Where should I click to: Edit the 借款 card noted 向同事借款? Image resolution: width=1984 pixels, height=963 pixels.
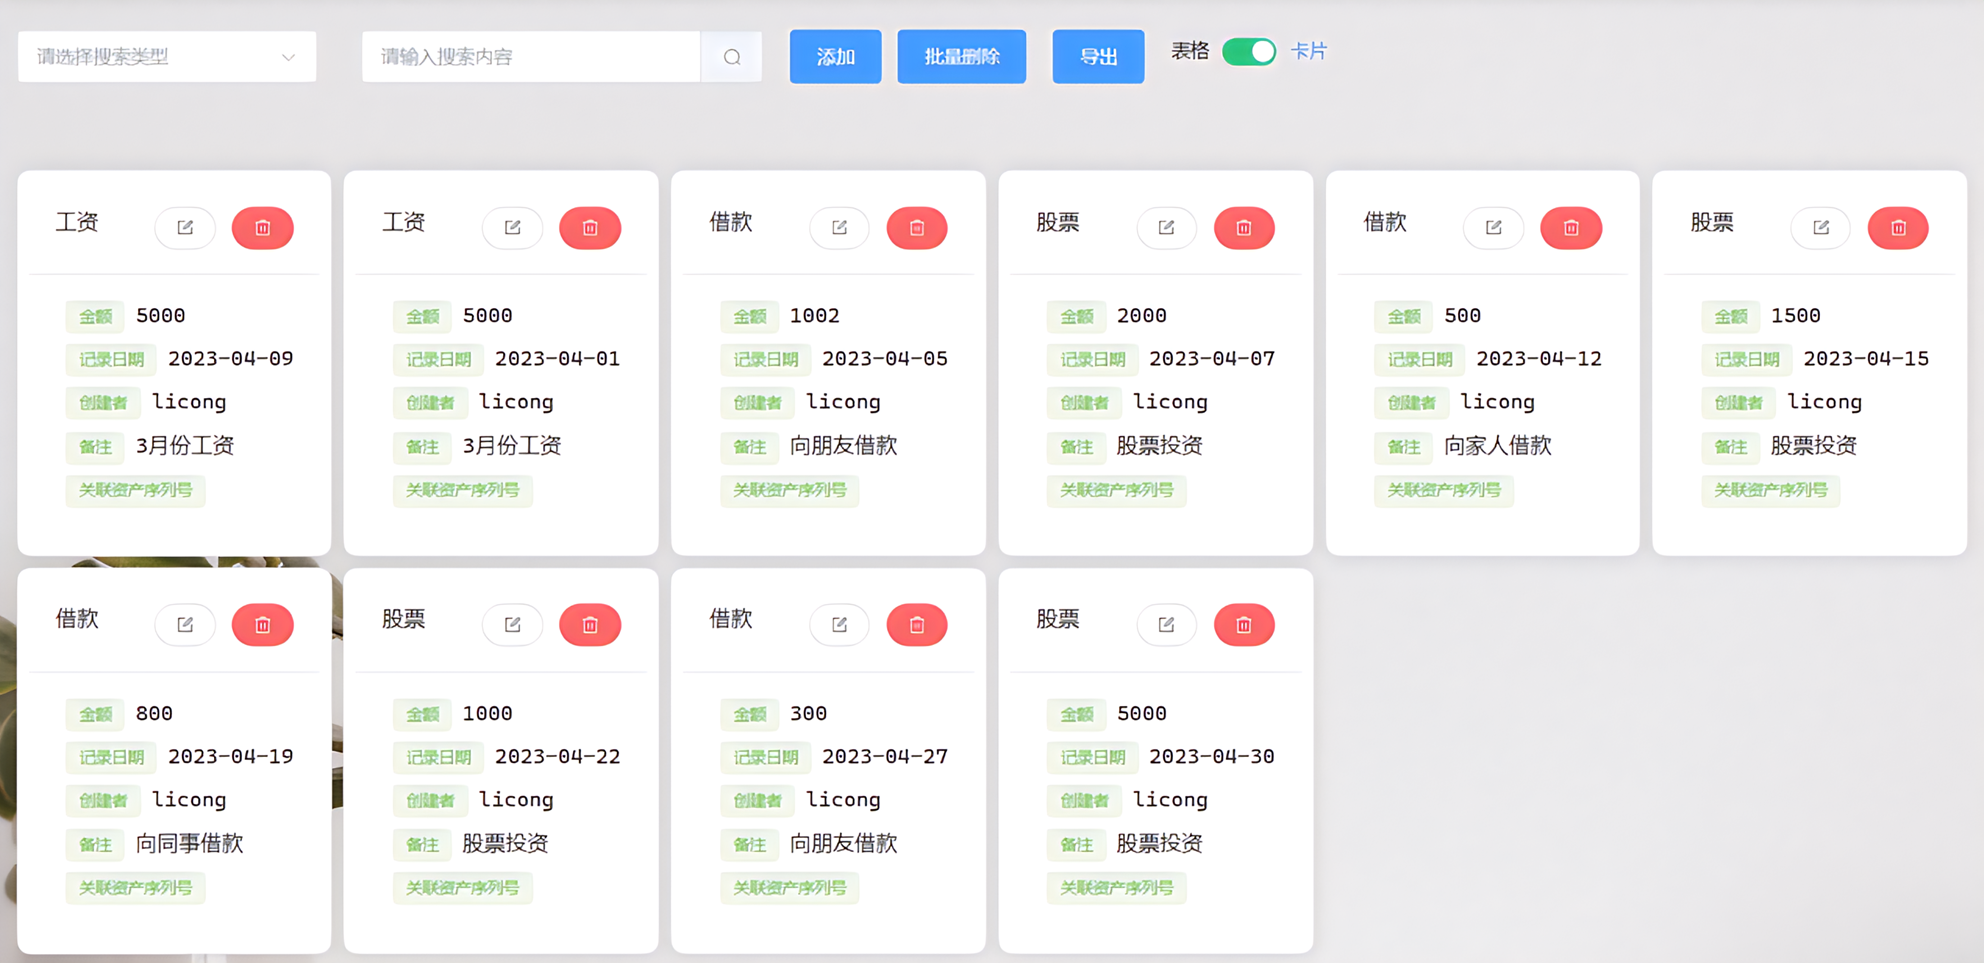(x=185, y=624)
